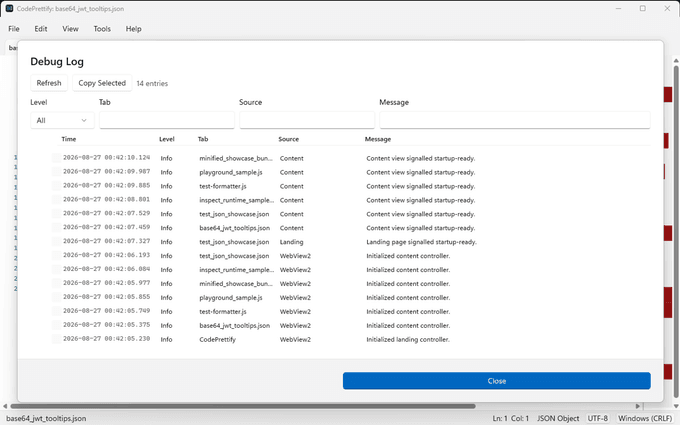Screen dimensions: 680x425
Task: Click timestamp 2026-08-27 00:42:05.977
Action: tap(107, 283)
